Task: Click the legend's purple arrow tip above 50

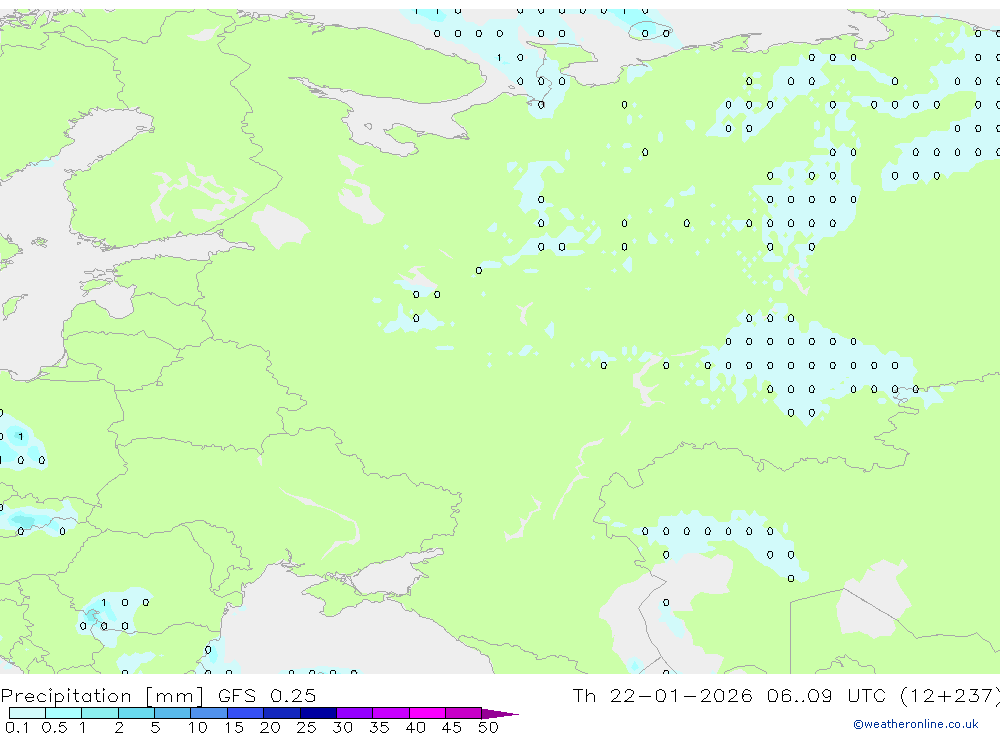Action: tap(501, 714)
